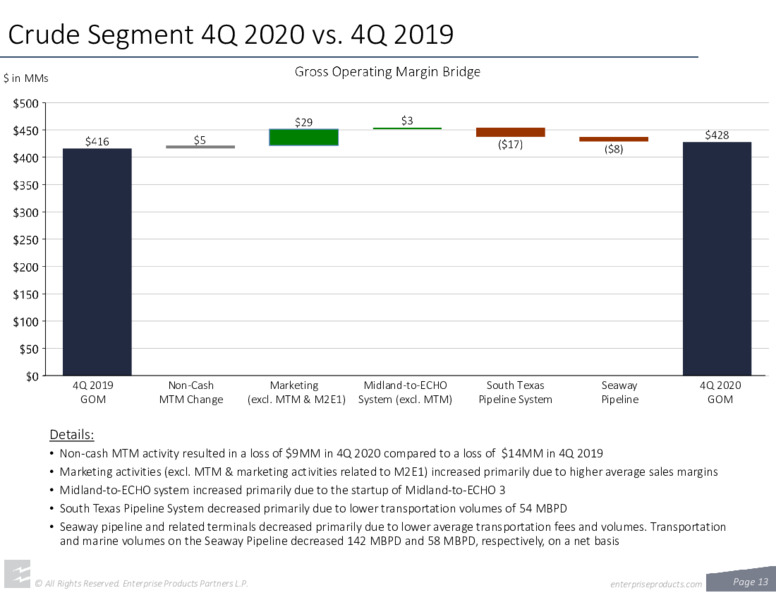Click the bullet about Midland-to-ECHO 3 startup
The image size is (776, 600).
click(x=278, y=490)
